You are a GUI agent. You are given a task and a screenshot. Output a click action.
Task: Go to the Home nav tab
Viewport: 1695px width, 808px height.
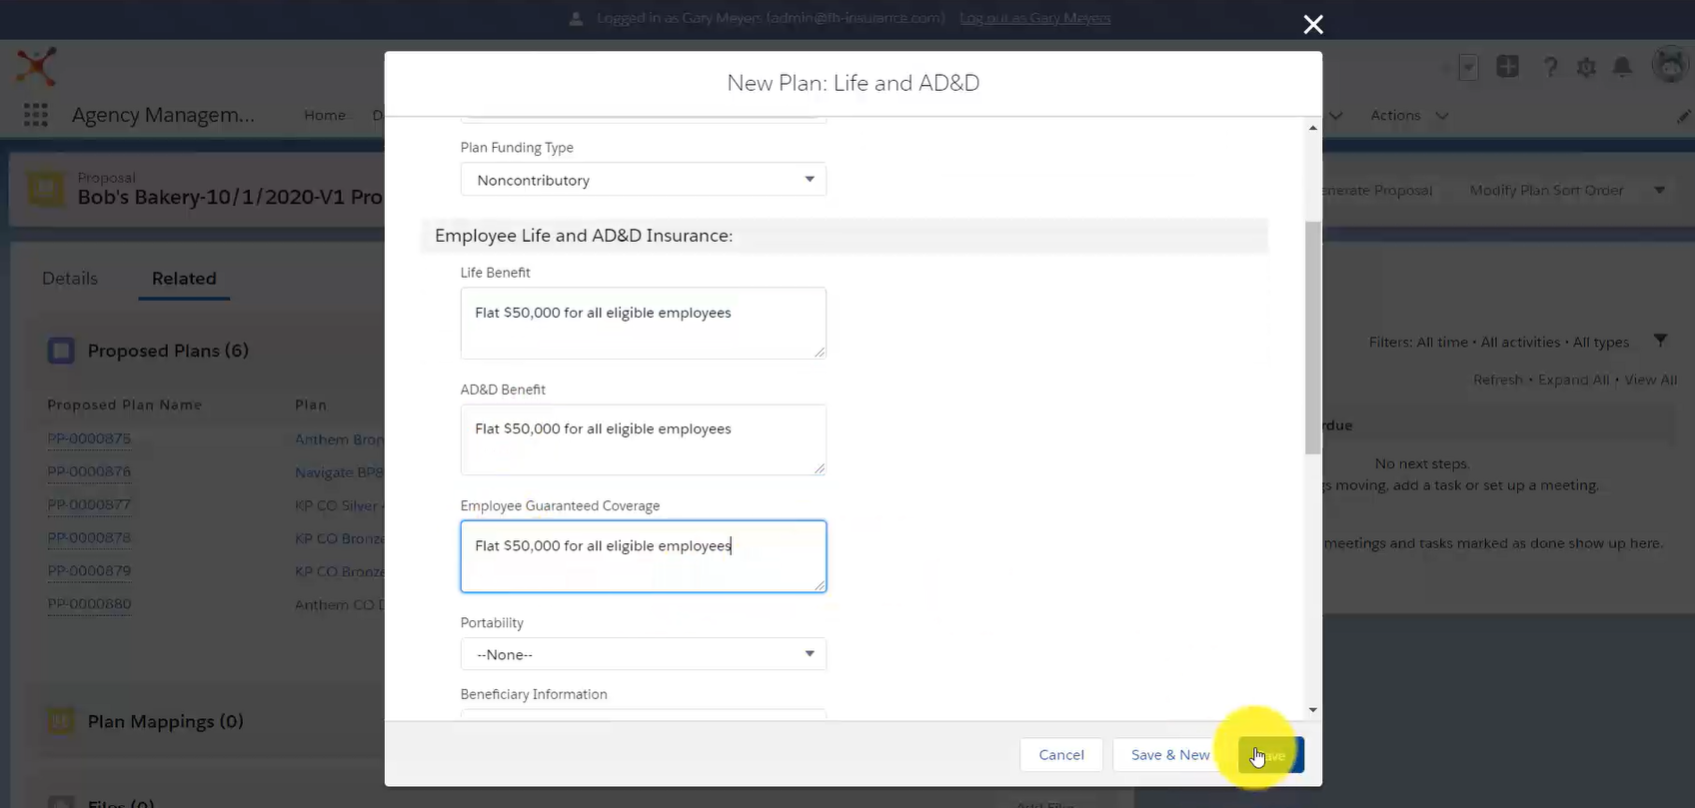[325, 115]
